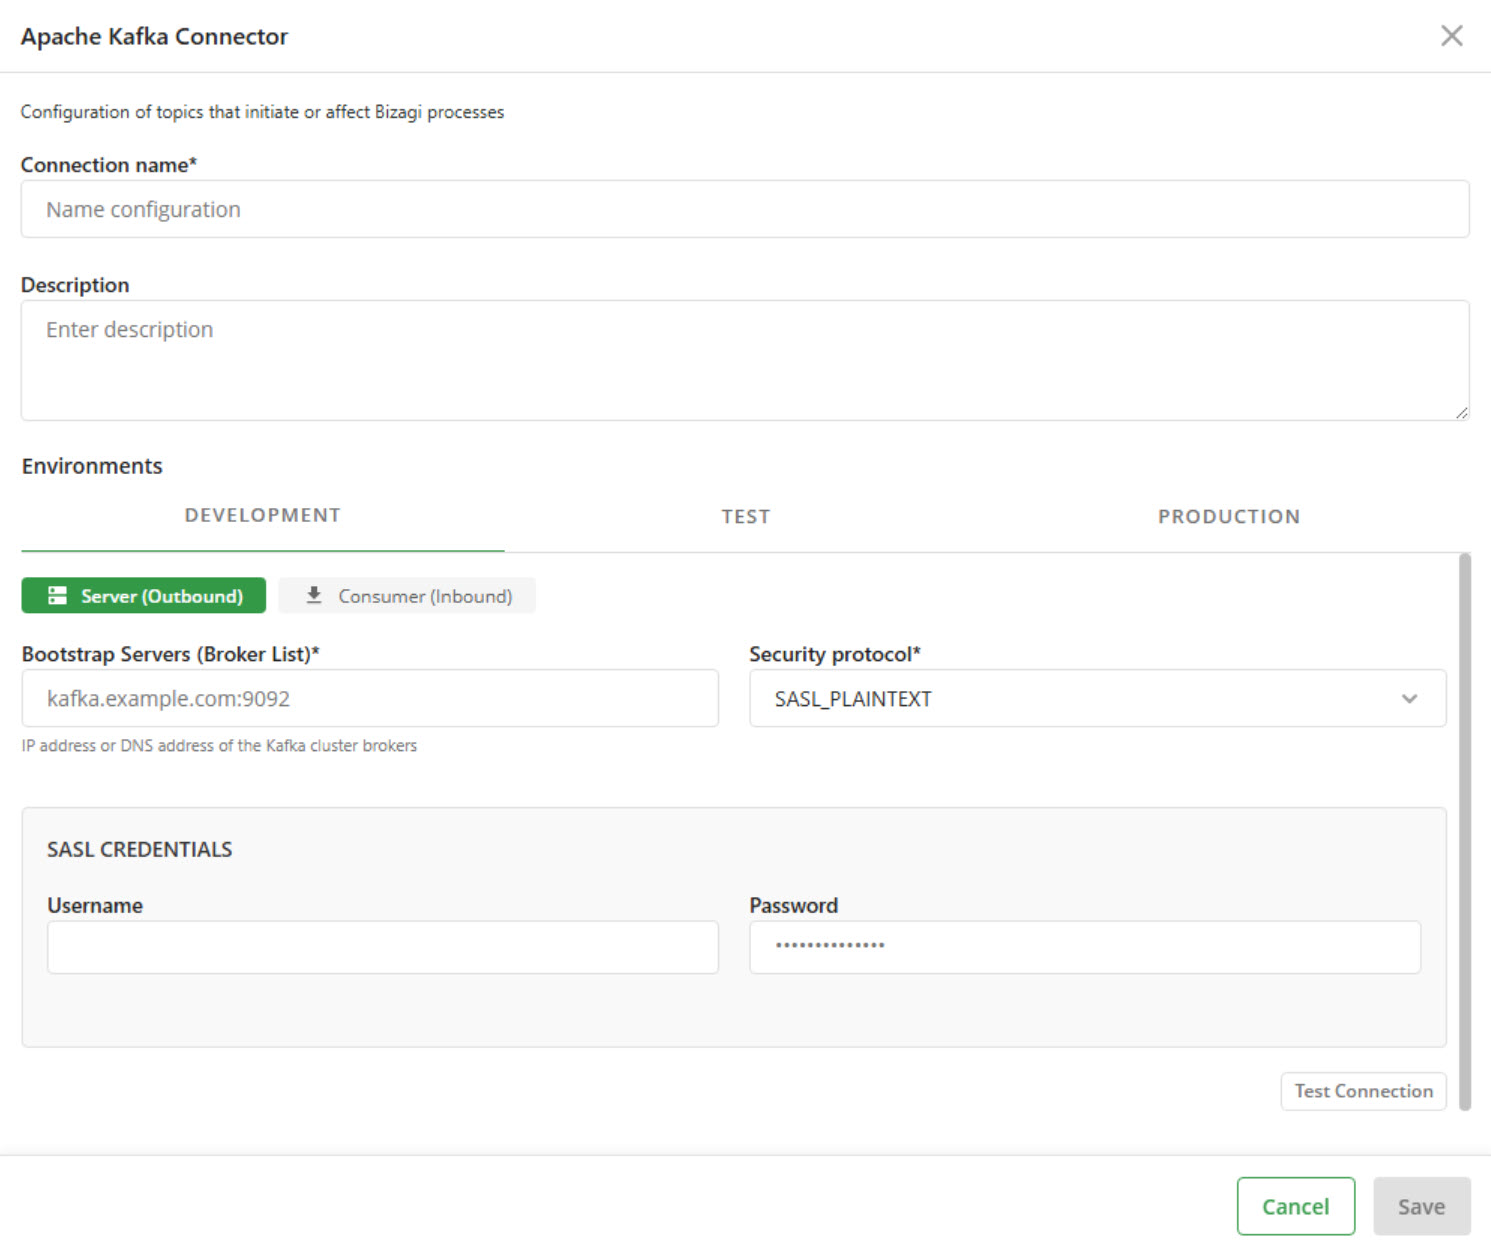Open the Security protocol dropdown

click(x=1098, y=698)
